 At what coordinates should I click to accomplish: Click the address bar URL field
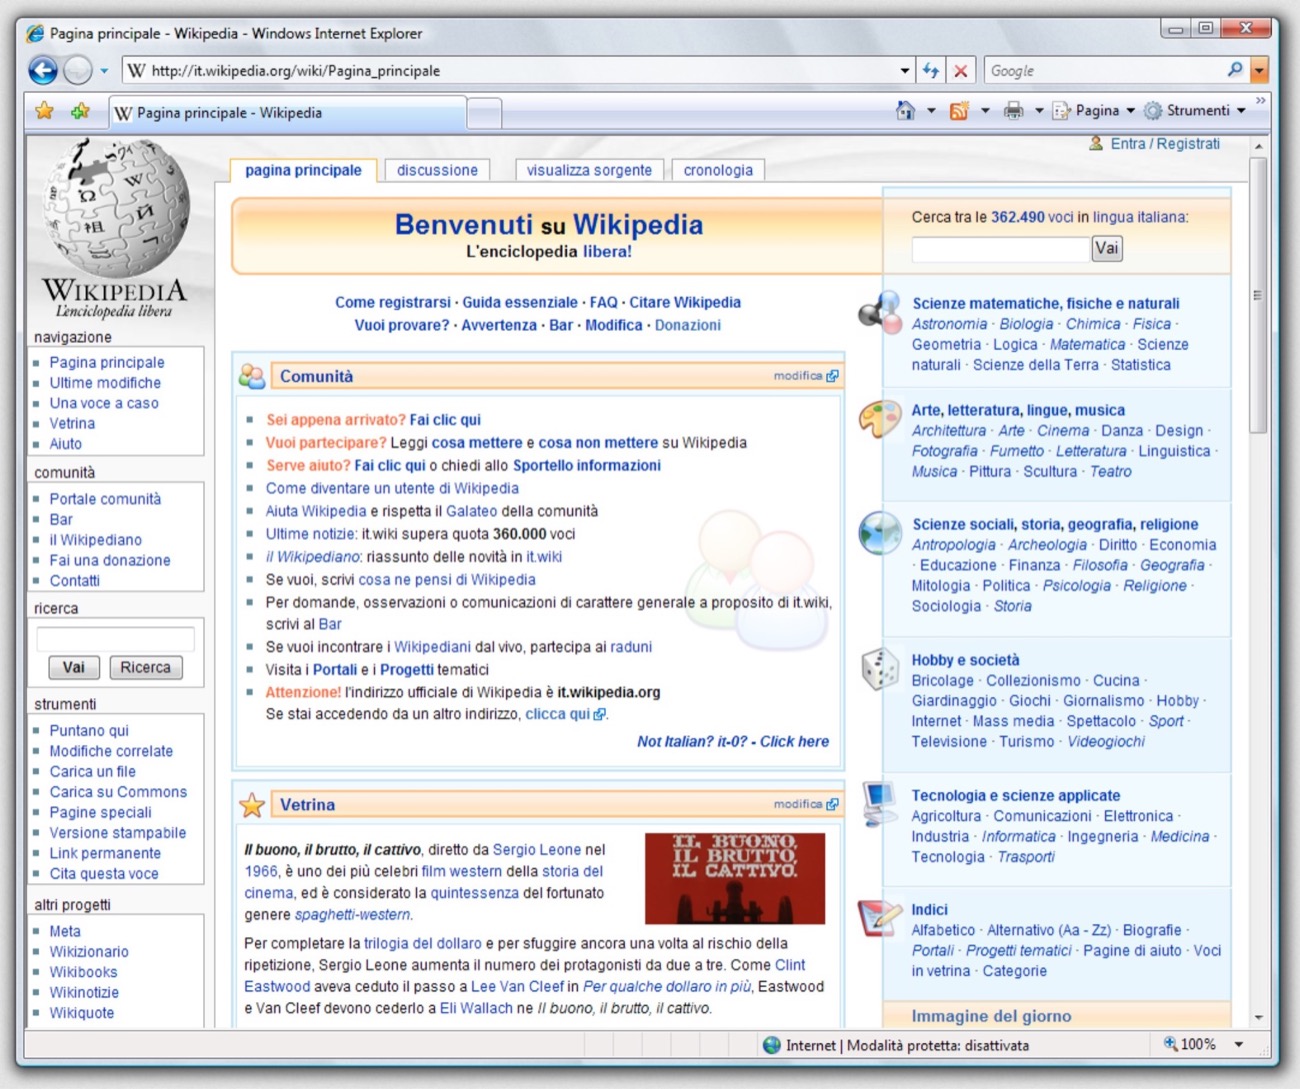(510, 71)
